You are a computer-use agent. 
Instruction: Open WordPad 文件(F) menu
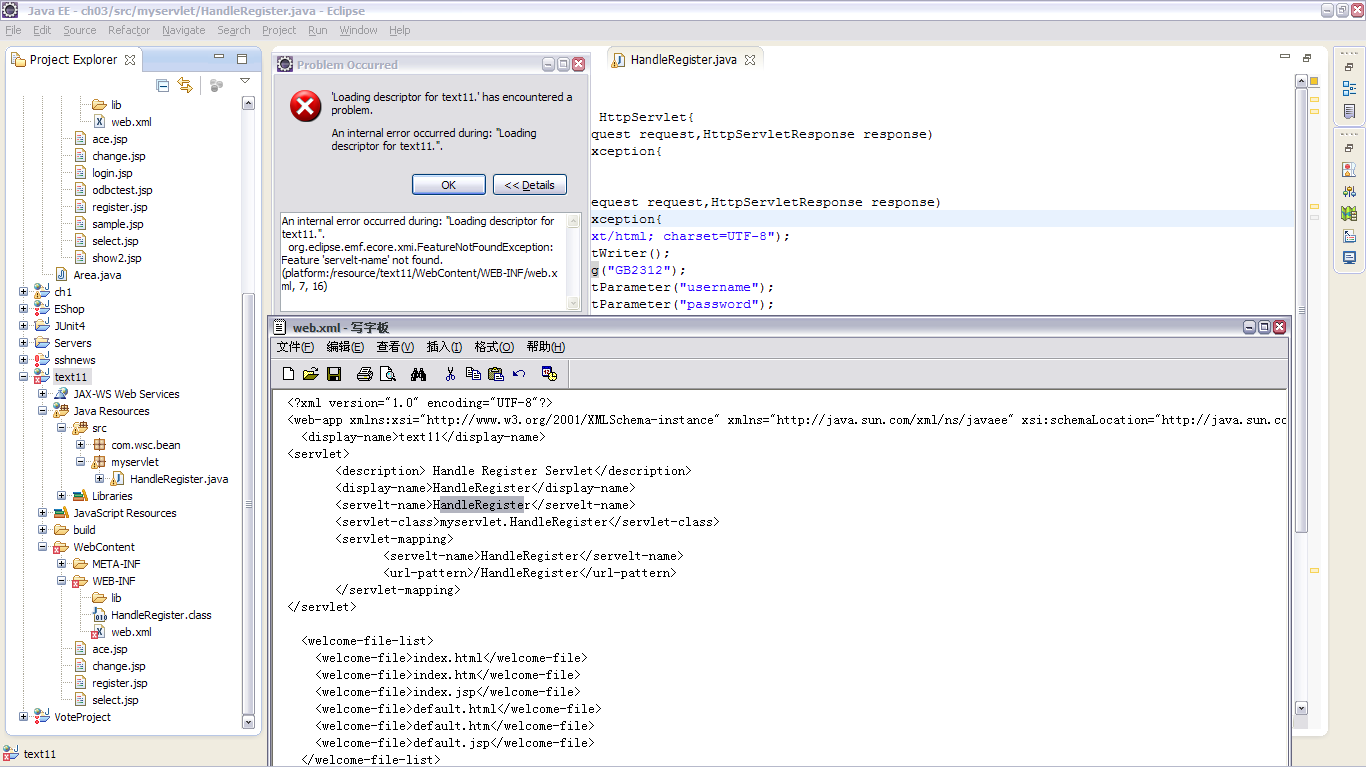coord(295,347)
